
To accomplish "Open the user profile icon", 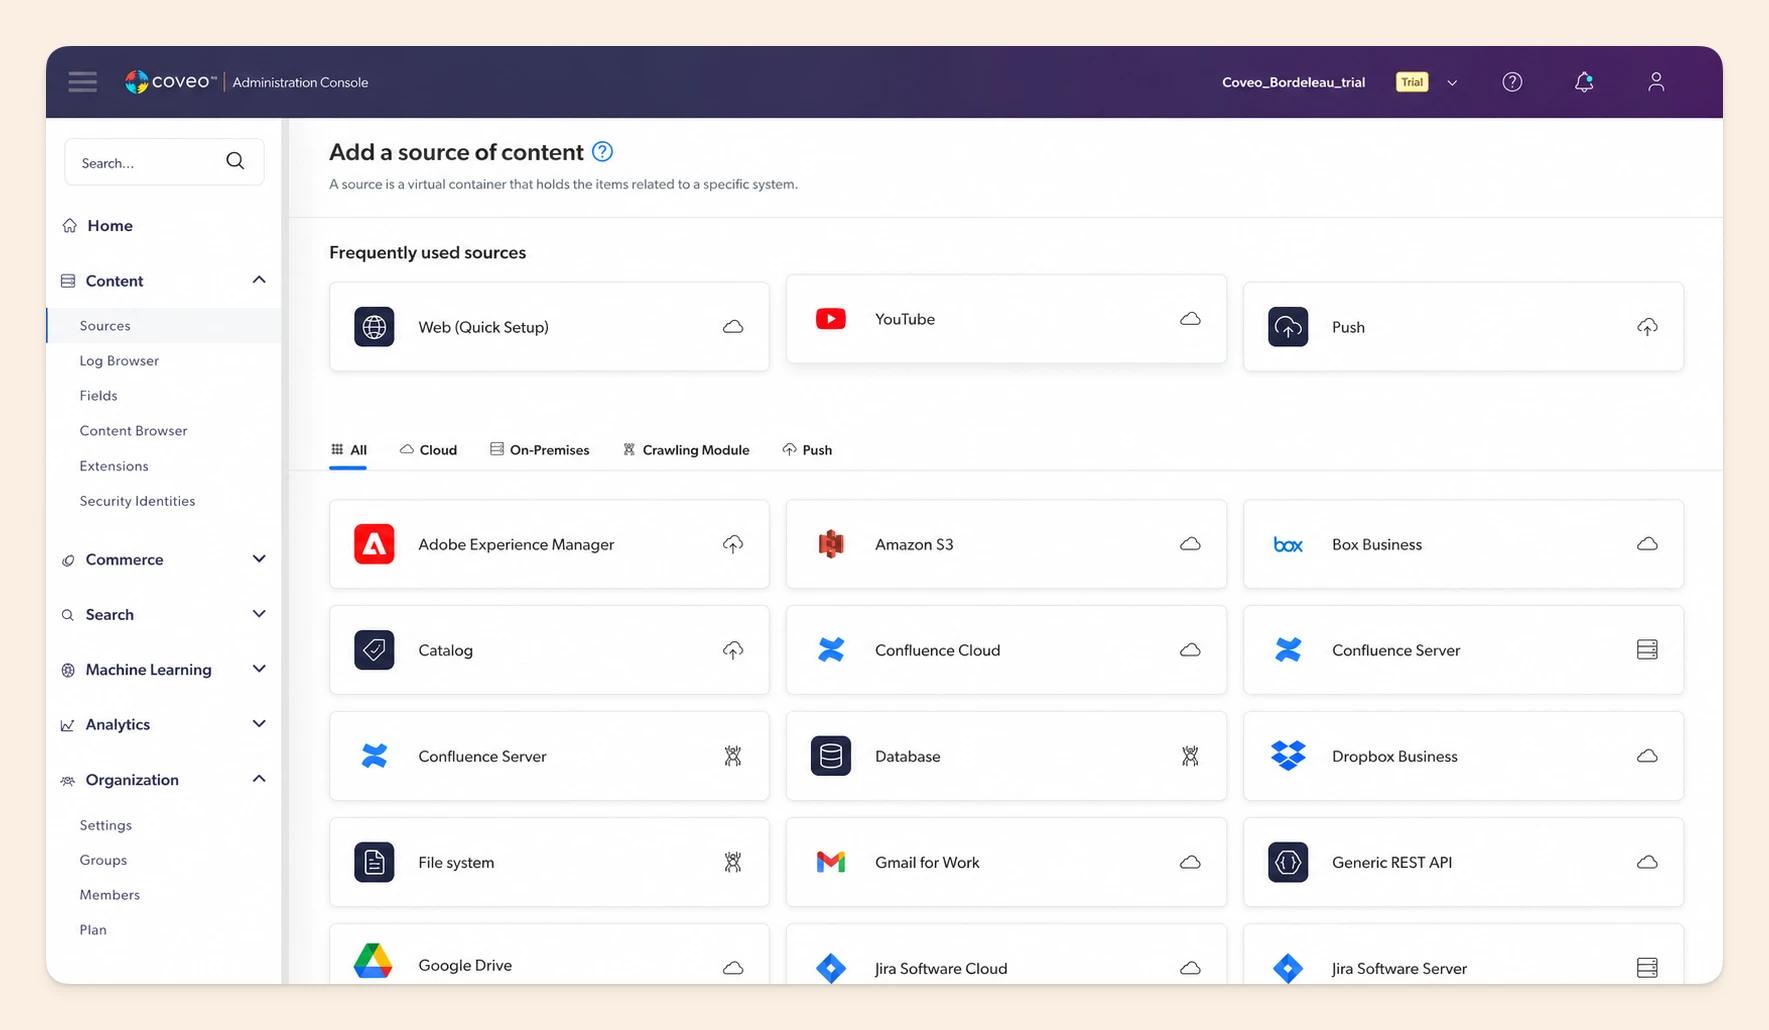I will tap(1656, 82).
